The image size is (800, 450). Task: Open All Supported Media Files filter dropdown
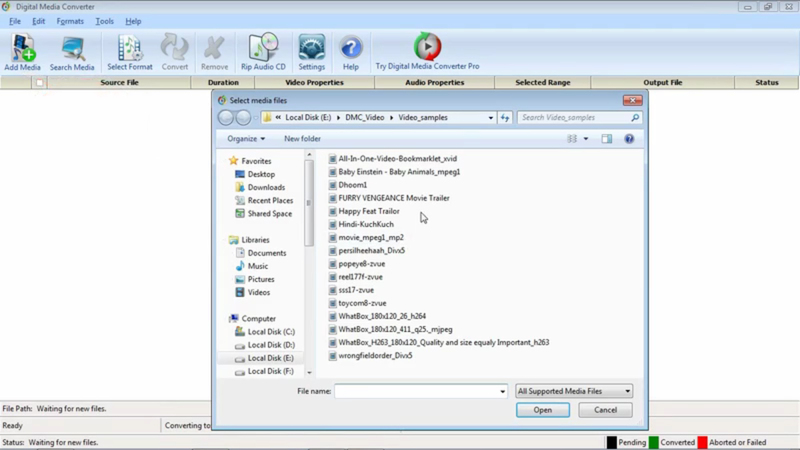(x=574, y=391)
